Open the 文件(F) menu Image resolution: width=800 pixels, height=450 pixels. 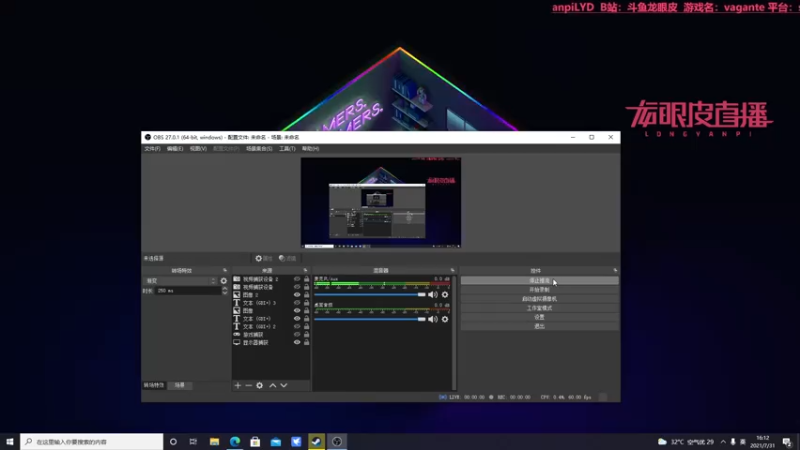pos(152,148)
